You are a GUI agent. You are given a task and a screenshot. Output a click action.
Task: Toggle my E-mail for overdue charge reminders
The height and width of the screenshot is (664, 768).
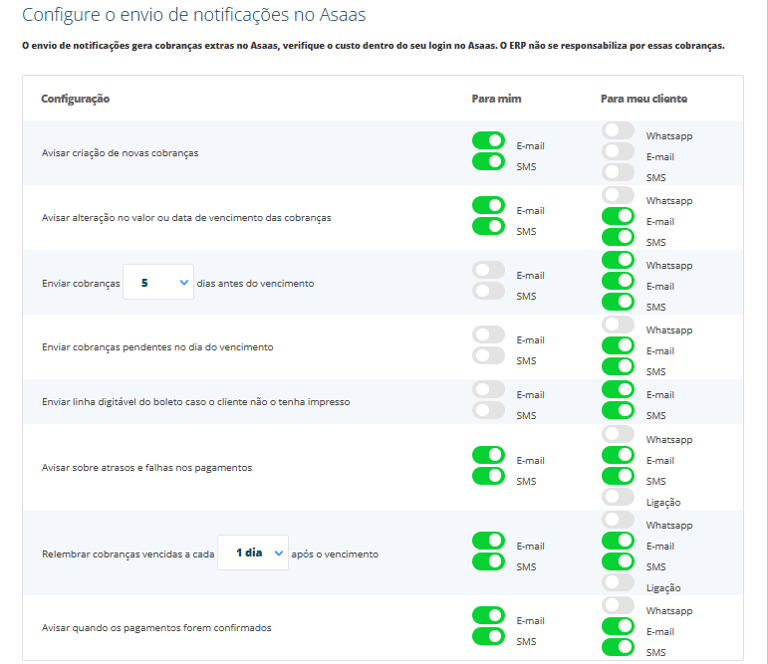coord(488,541)
